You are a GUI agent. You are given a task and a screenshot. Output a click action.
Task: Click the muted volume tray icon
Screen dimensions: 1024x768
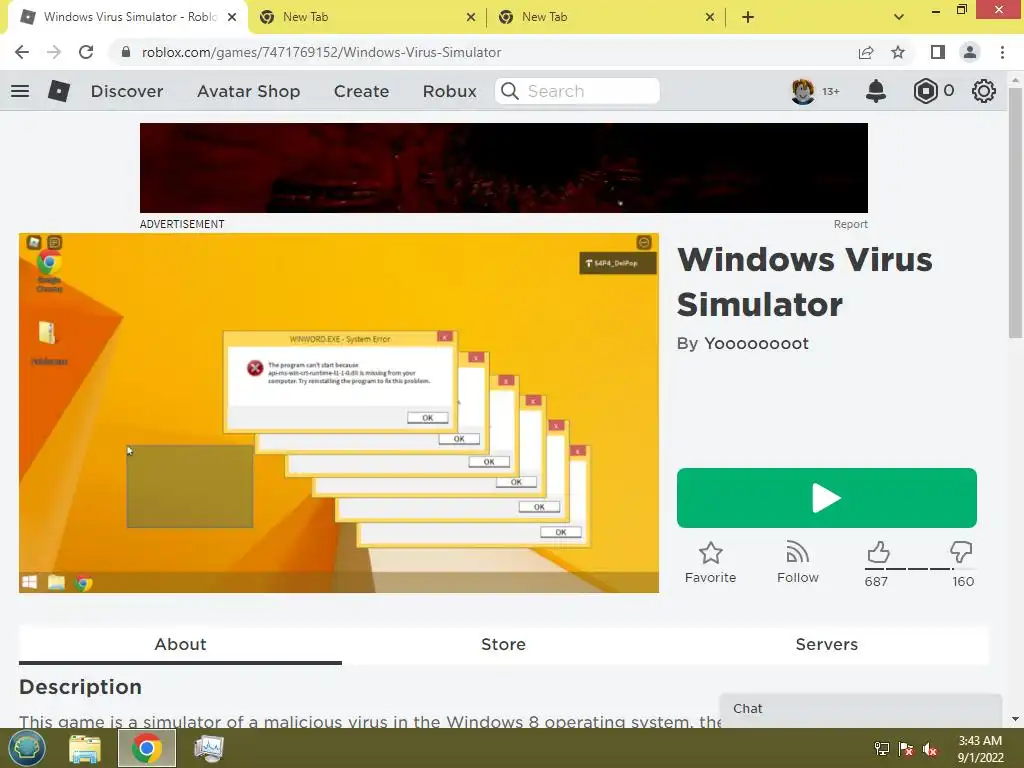pyautogui.click(x=930, y=749)
